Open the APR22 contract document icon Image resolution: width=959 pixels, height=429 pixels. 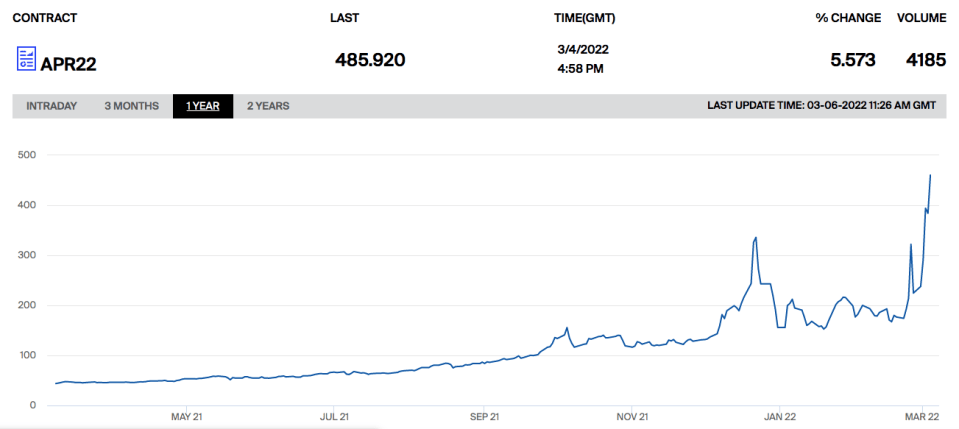tap(26, 59)
